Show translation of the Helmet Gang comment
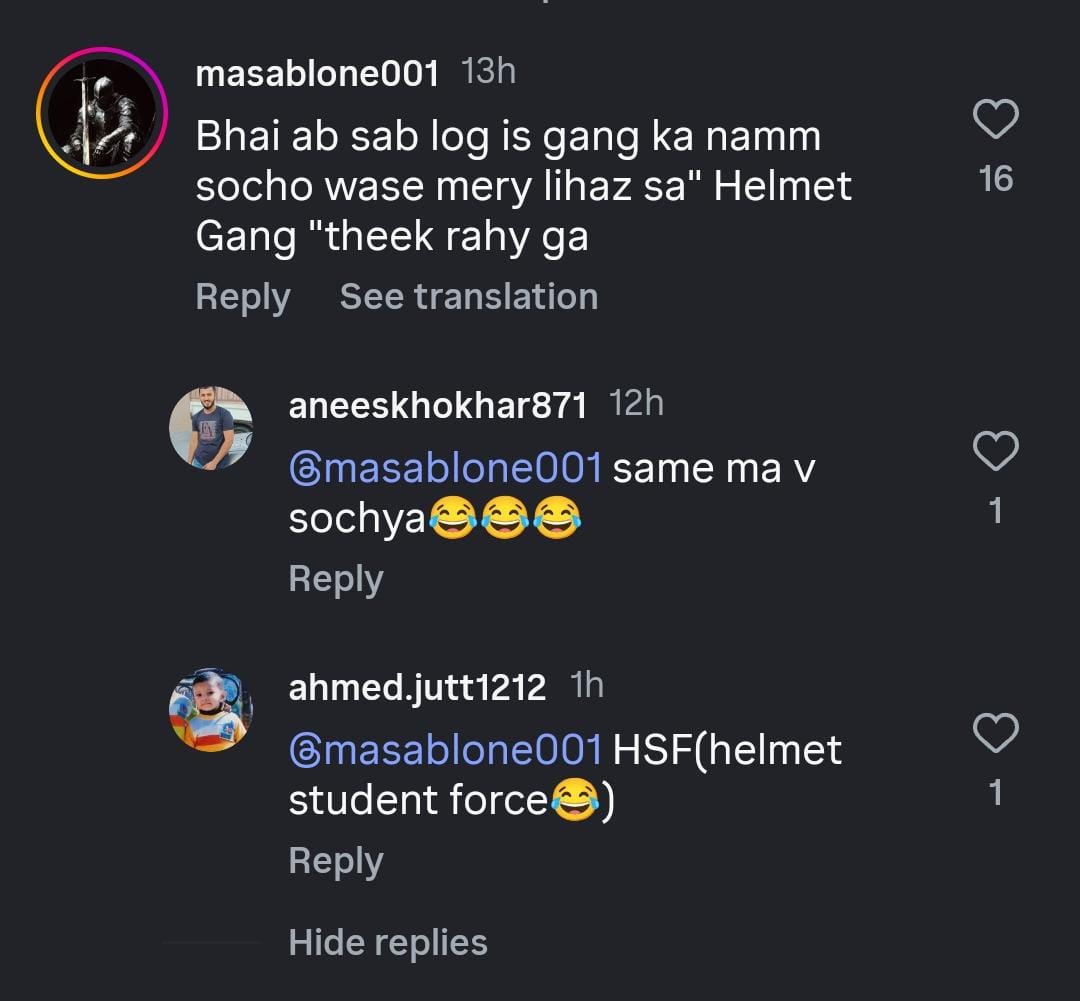Viewport: 1080px width, 1001px height. [x=469, y=297]
